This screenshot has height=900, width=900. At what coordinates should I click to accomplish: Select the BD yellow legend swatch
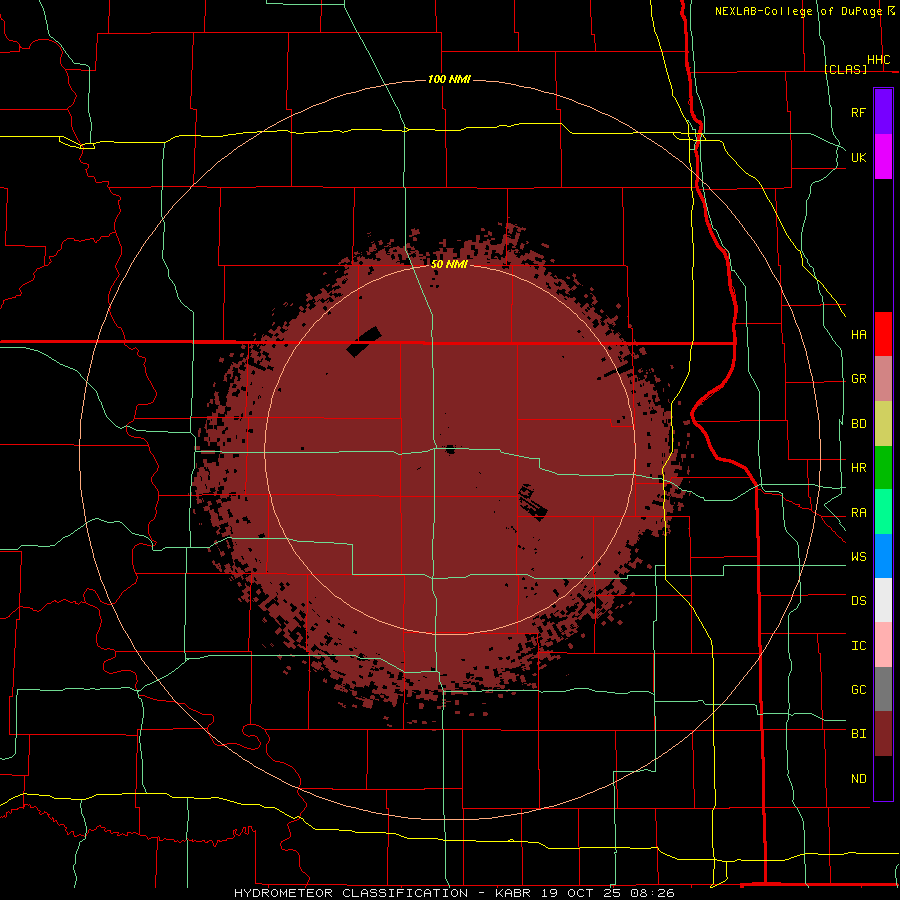[883, 424]
